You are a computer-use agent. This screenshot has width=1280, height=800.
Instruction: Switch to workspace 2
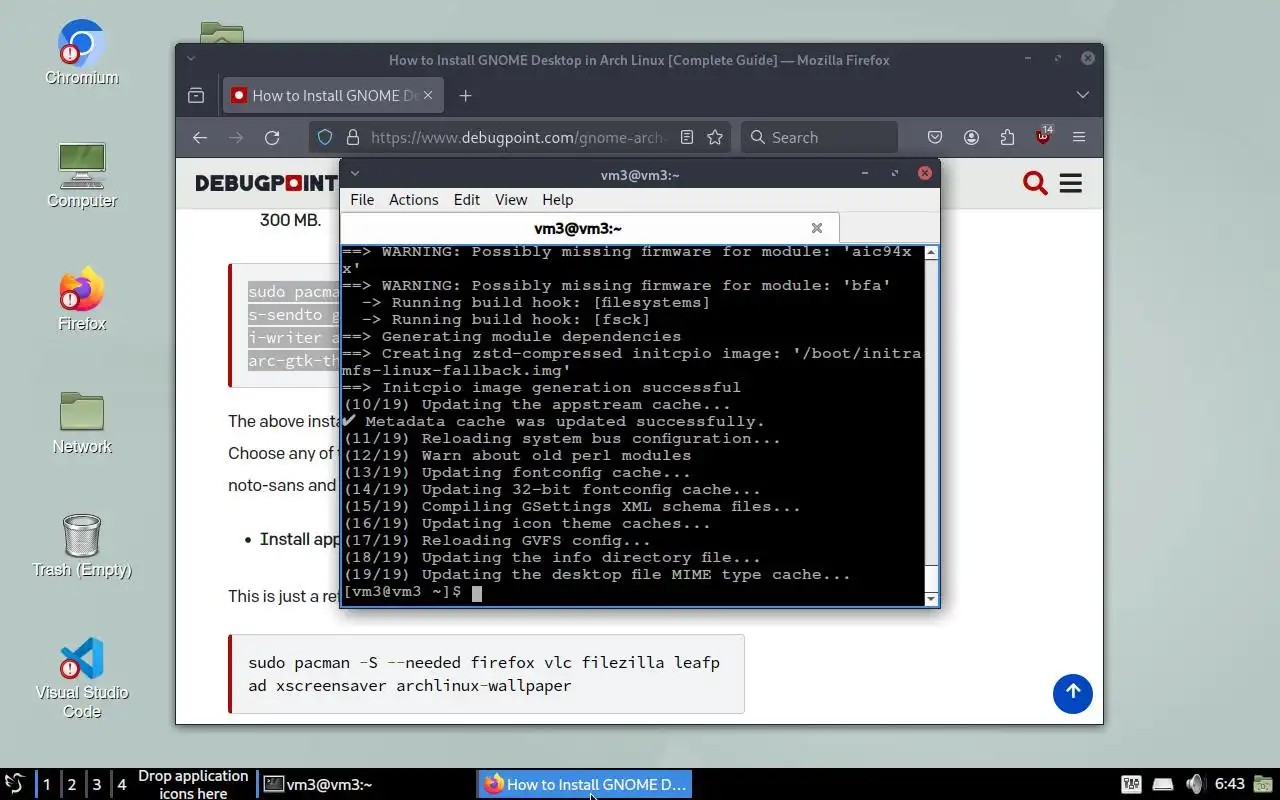coord(71,784)
